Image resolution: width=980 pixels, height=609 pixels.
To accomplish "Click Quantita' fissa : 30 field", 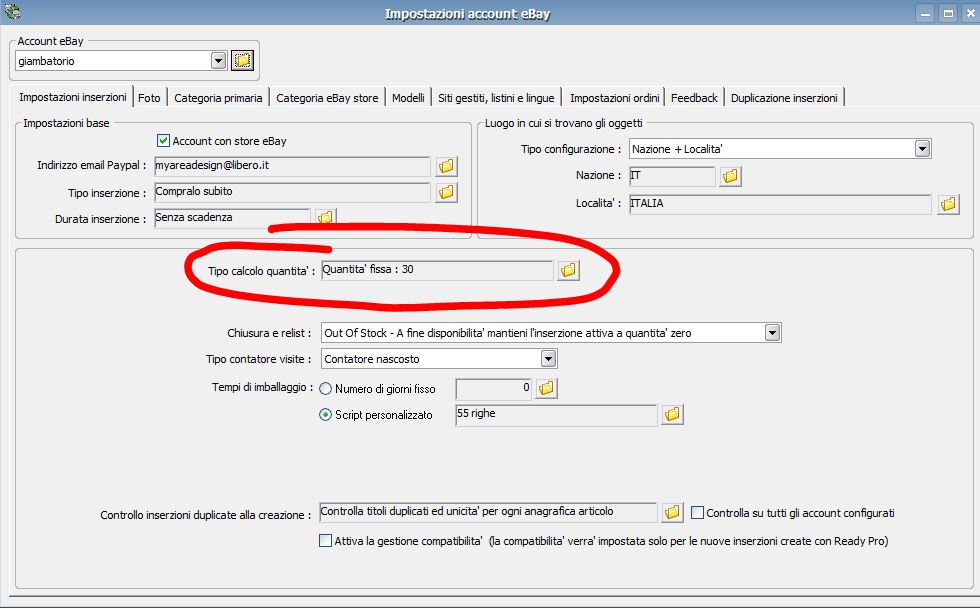I will (x=438, y=270).
